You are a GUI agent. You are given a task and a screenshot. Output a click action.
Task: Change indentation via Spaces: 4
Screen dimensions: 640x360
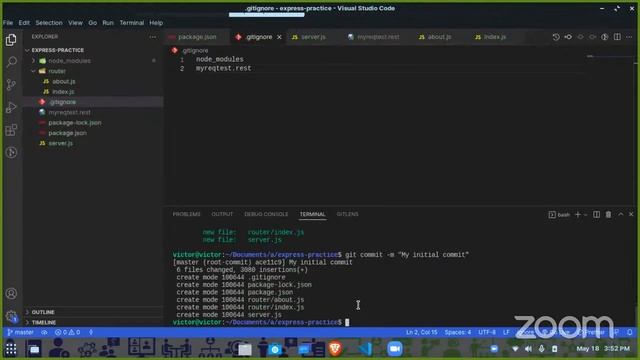click(458, 332)
